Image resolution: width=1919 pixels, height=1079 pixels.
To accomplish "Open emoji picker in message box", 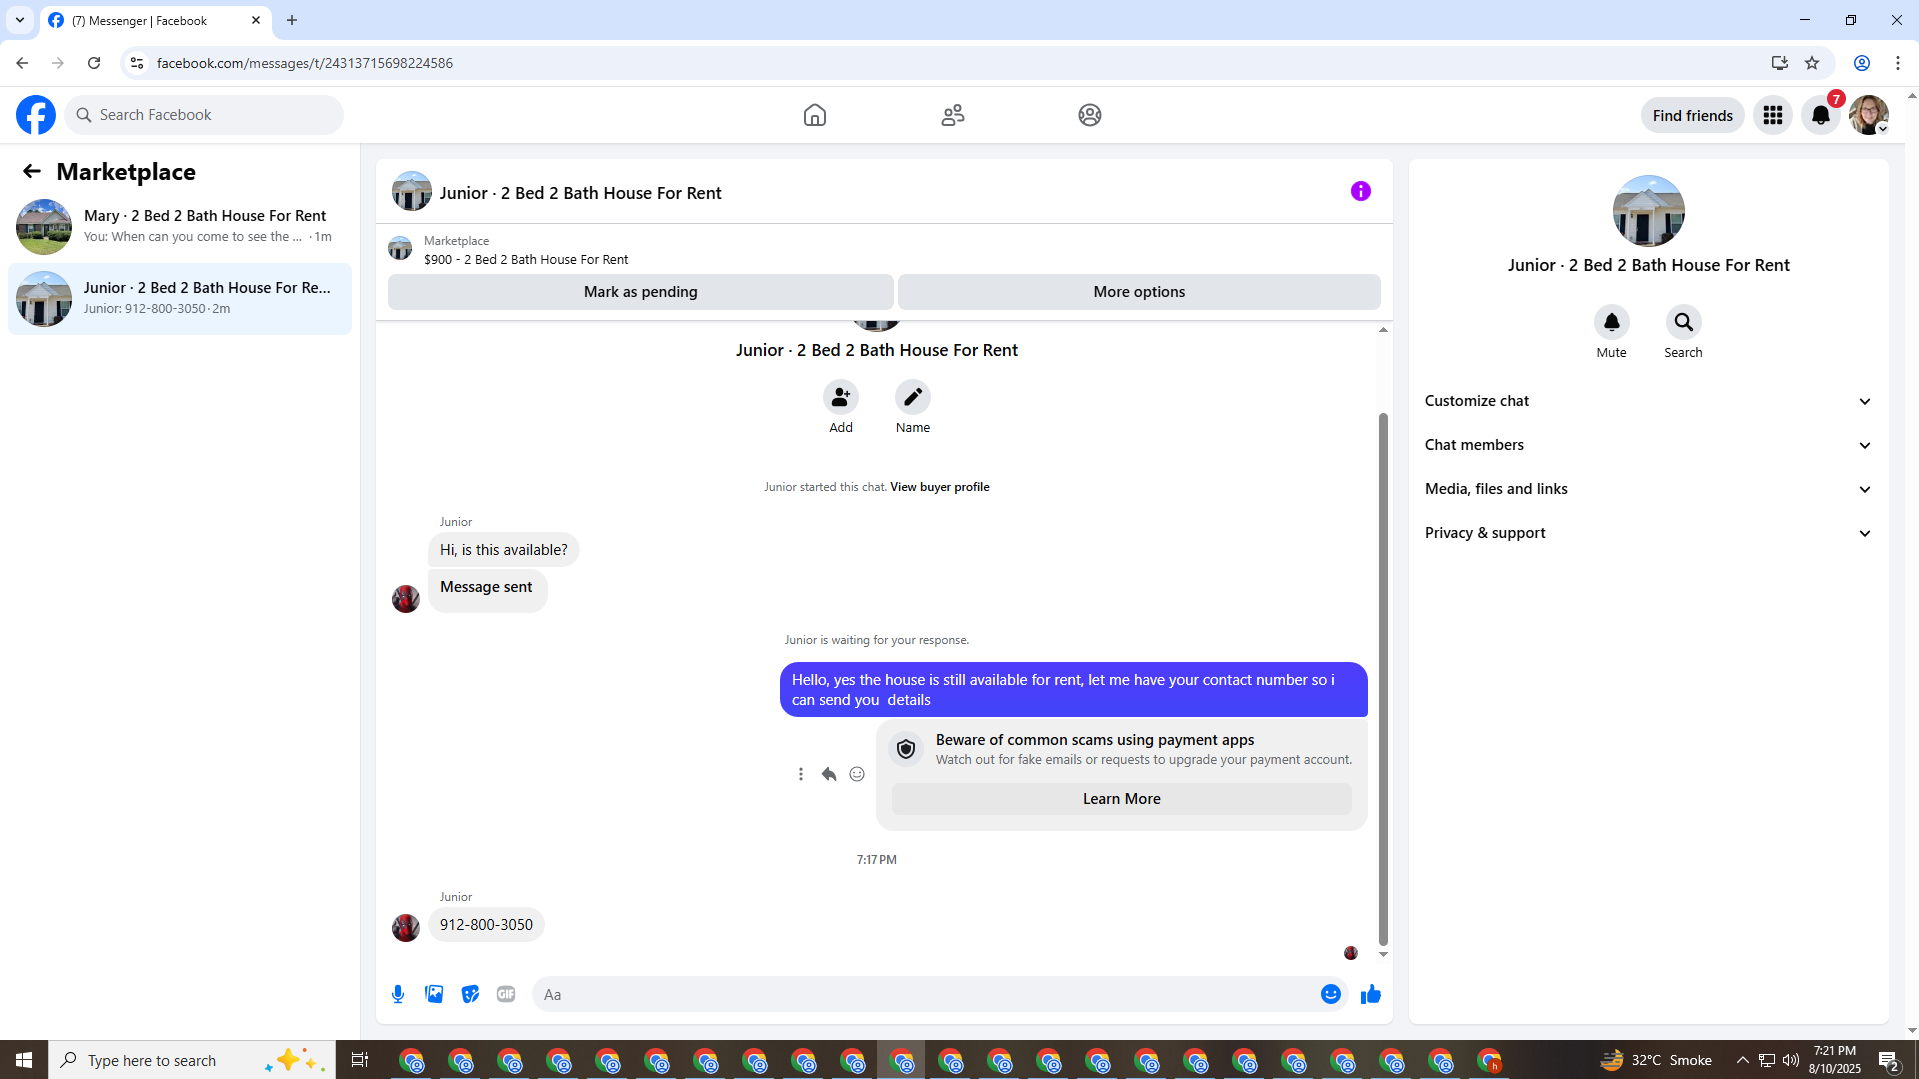I will [x=1331, y=994].
